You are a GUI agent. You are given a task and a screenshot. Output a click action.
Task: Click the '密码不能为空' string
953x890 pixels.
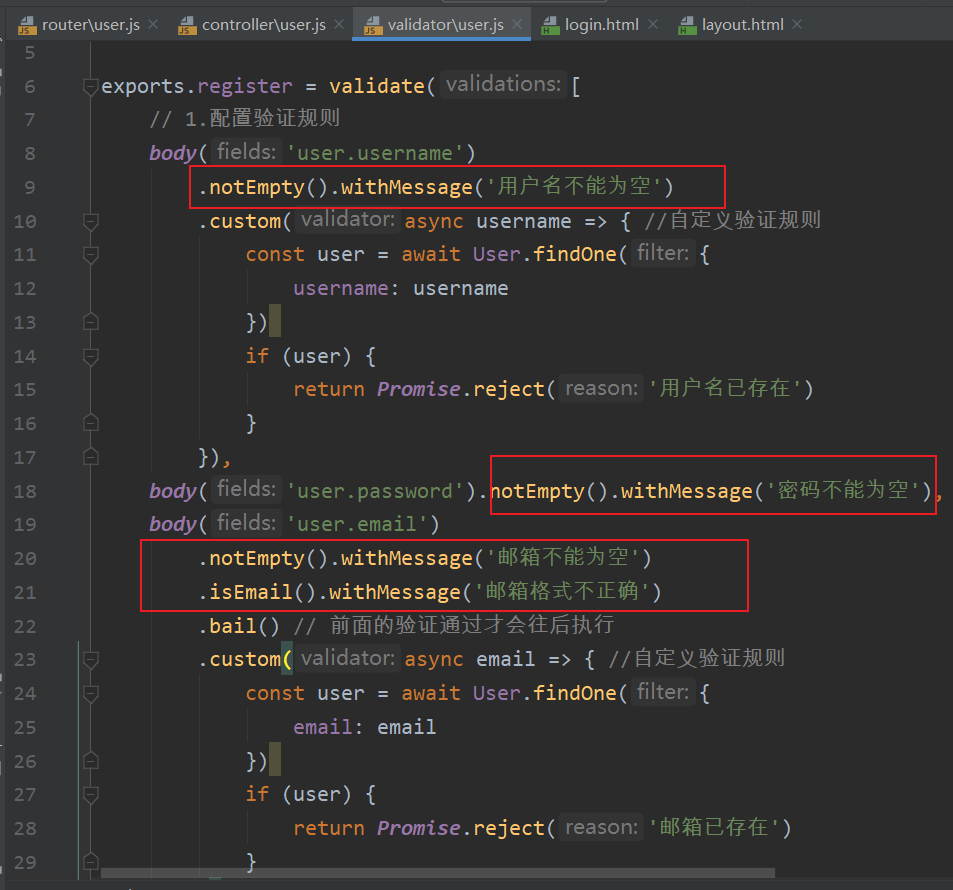(x=843, y=490)
